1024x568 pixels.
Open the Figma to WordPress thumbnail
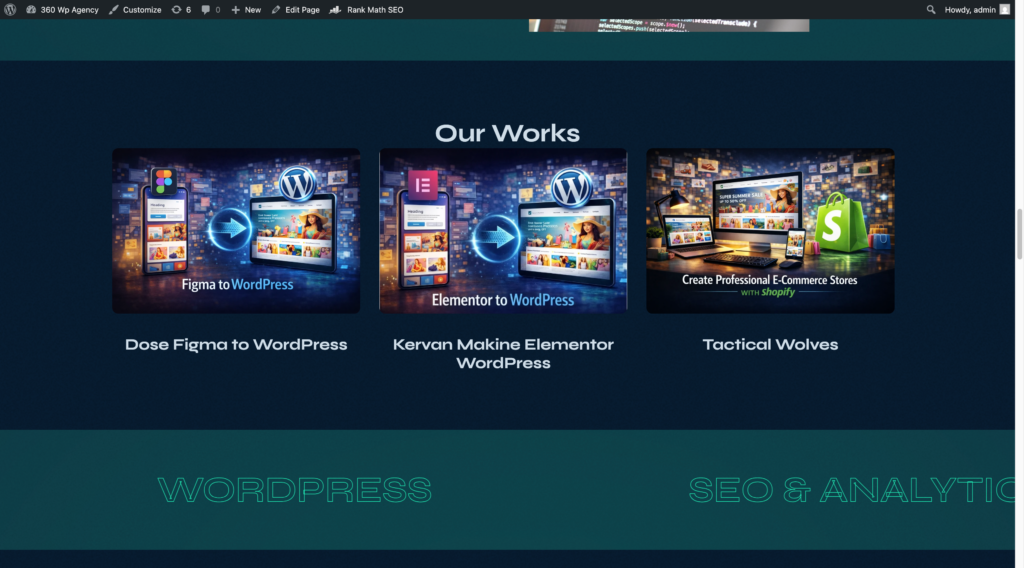pyautogui.click(x=236, y=230)
